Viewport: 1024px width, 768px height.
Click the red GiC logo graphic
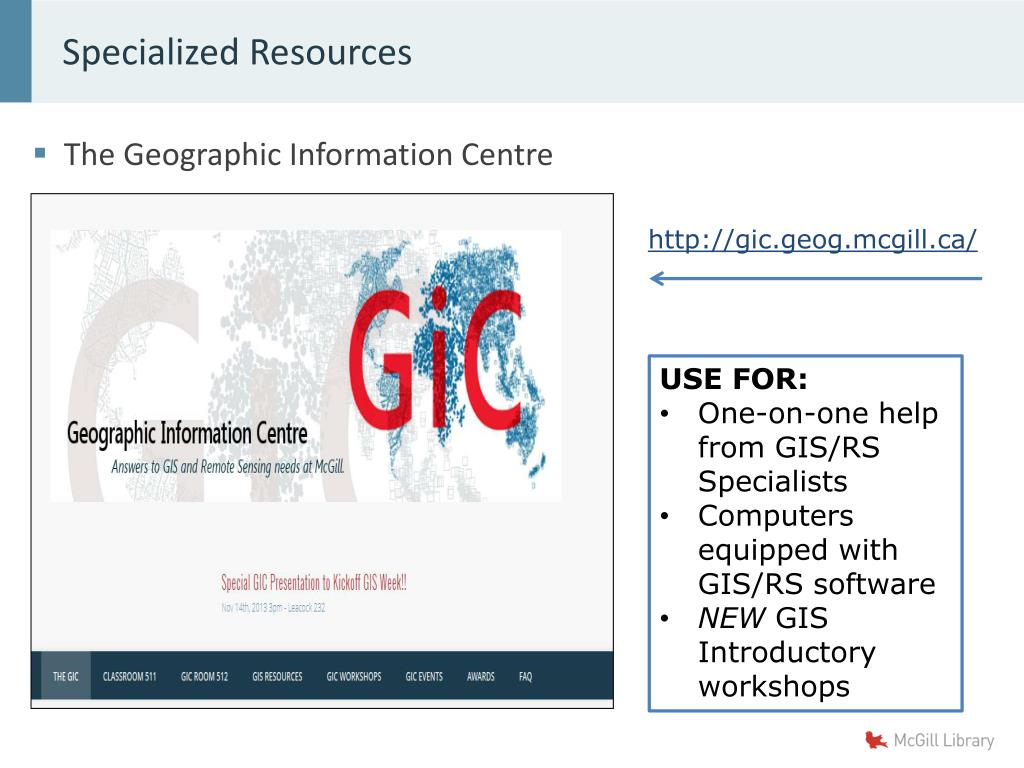[435, 359]
